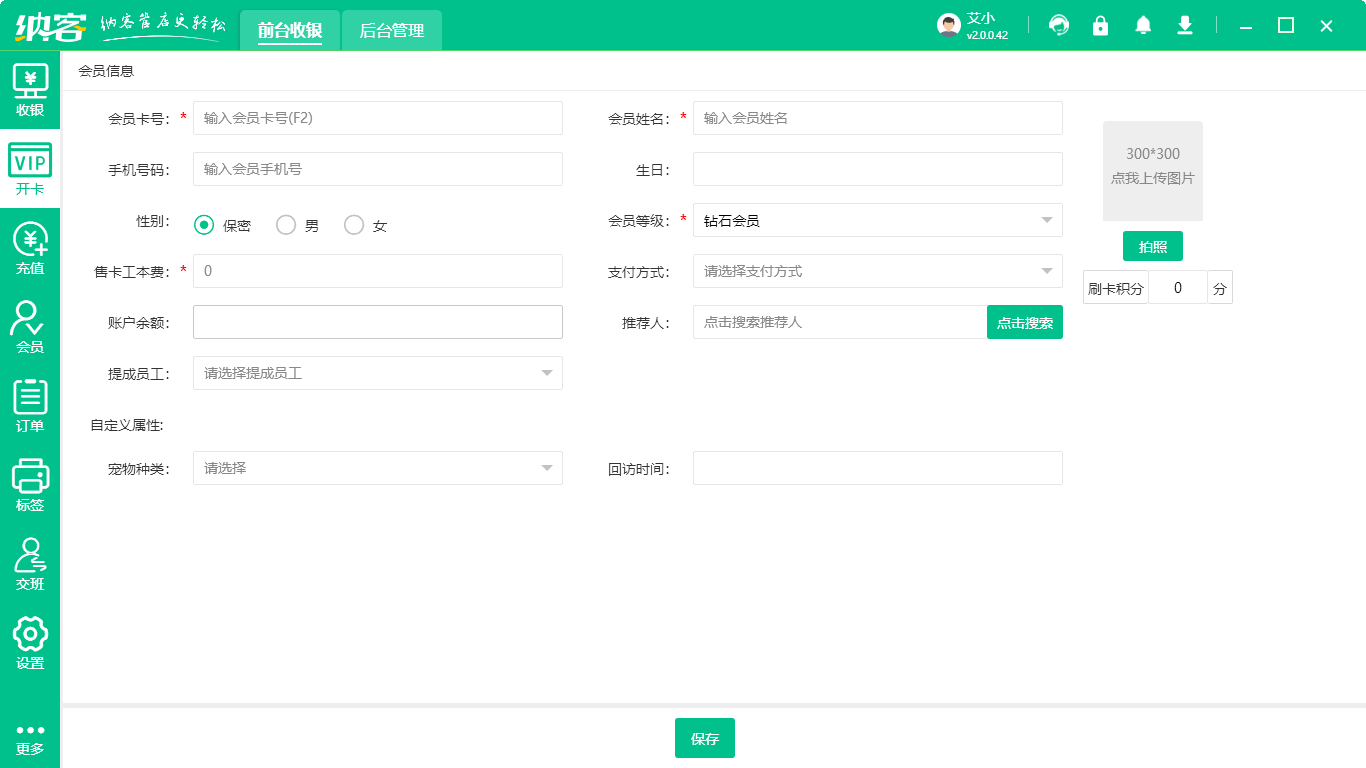The width and height of the screenshot is (1366, 768).
Task: Click the 保存 save button
Action: click(705, 738)
